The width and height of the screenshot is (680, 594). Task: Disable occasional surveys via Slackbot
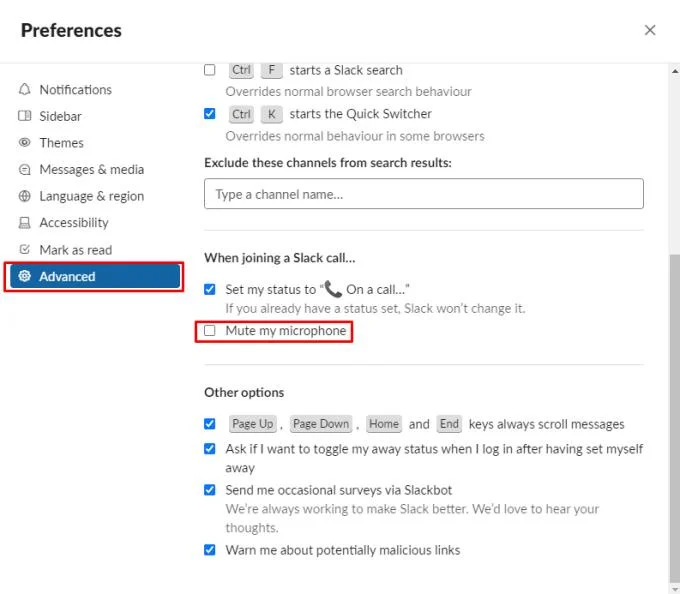click(x=209, y=490)
